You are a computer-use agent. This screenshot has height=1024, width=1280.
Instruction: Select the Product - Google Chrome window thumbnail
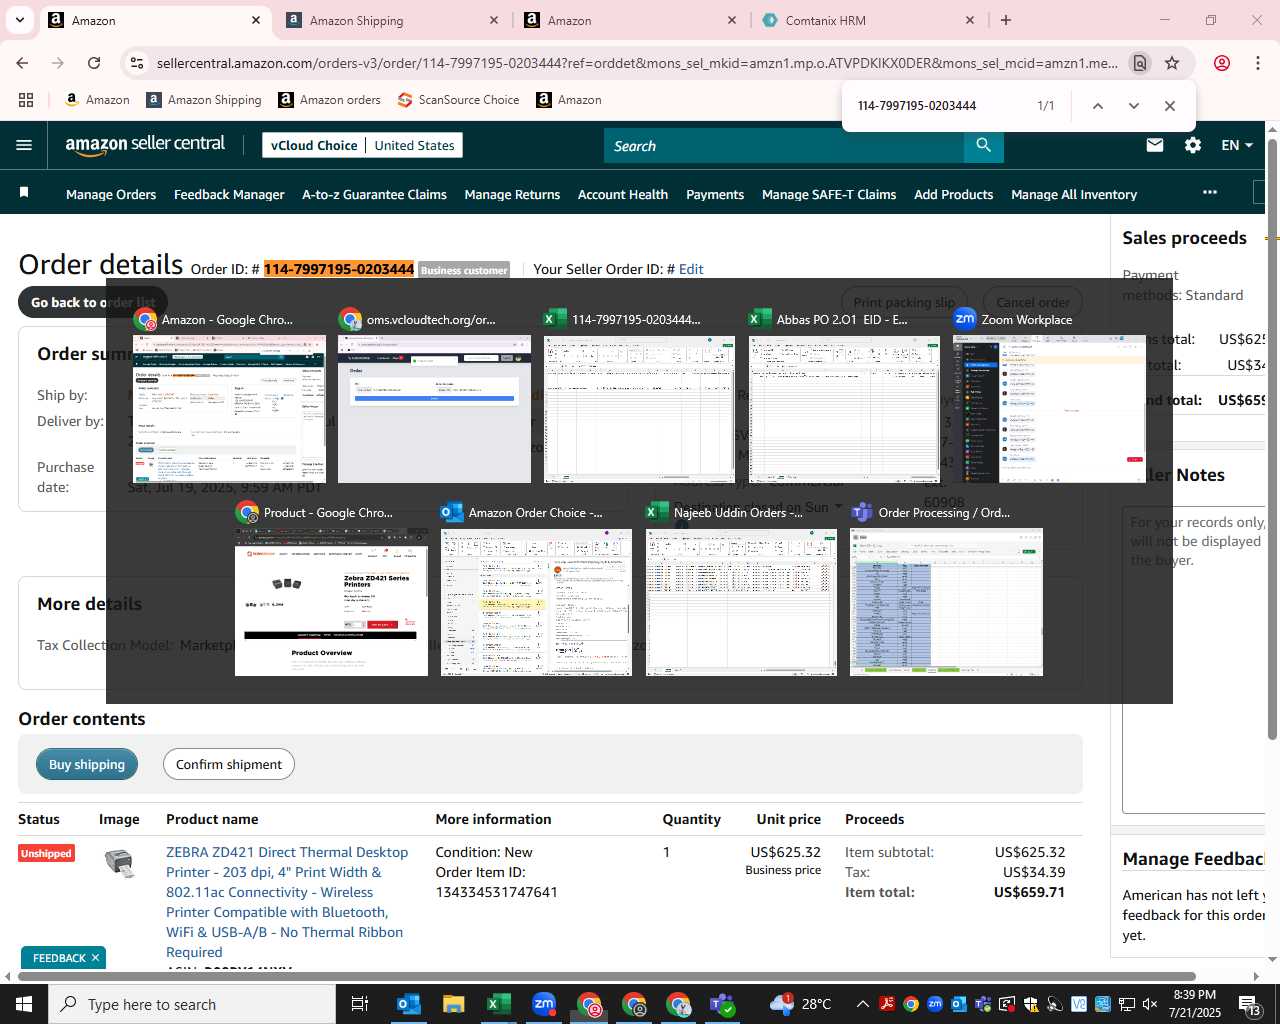point(331,602)
